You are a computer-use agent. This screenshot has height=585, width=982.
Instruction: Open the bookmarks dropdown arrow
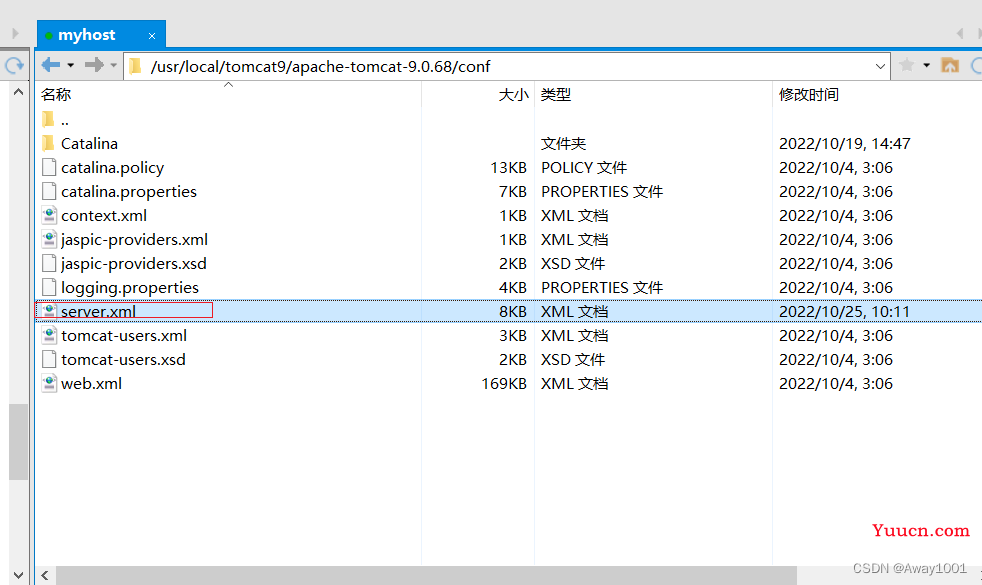tap(926, 65)
